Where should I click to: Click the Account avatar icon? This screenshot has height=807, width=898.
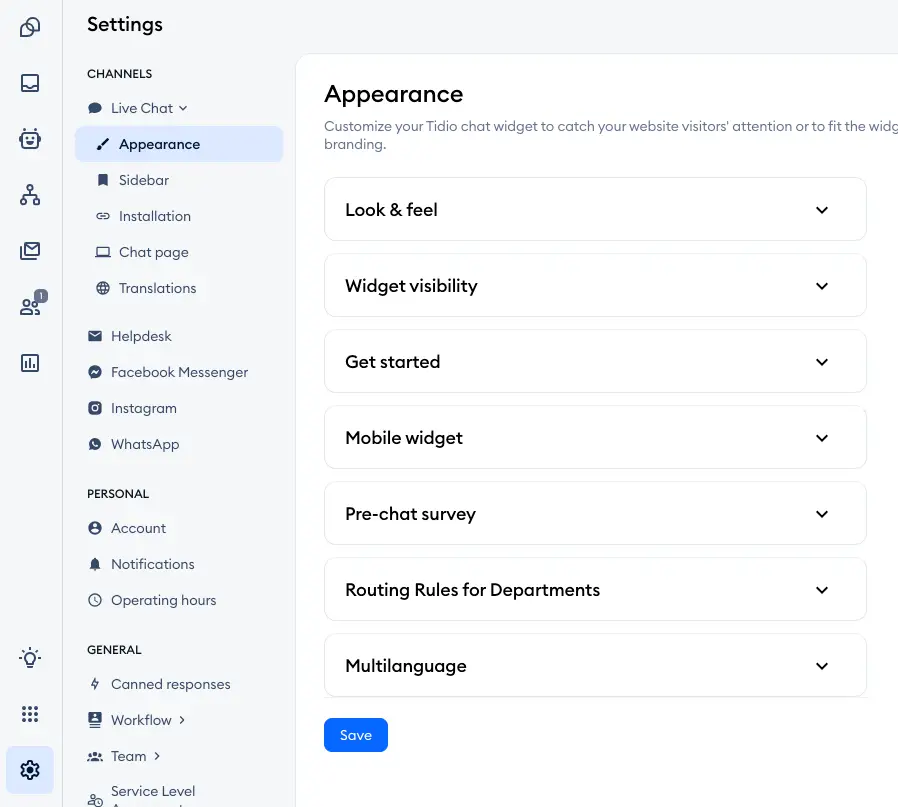(95, 528)
